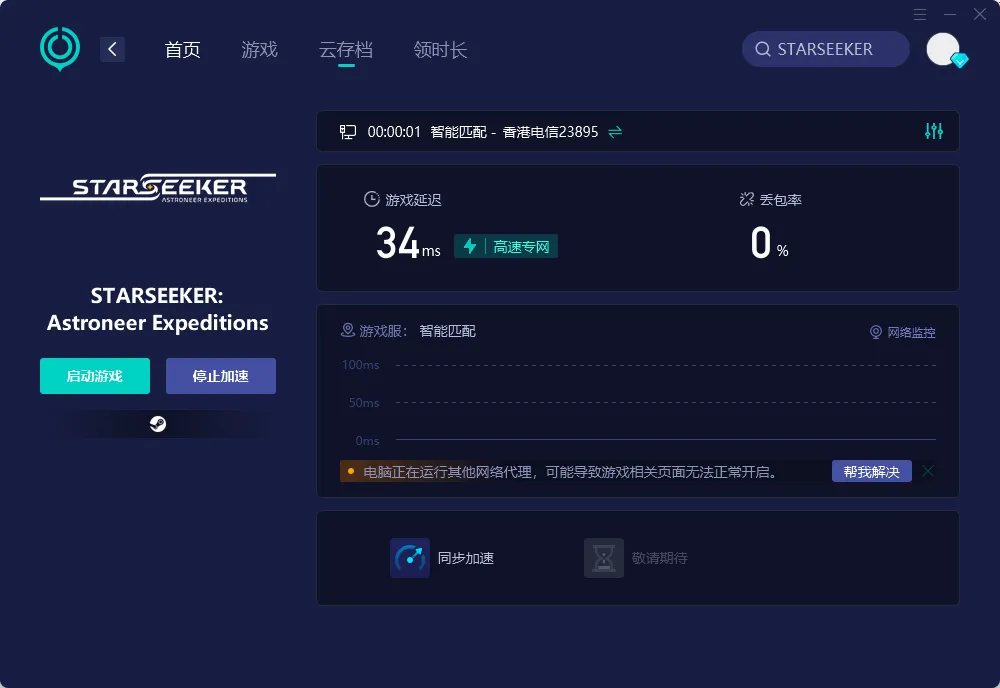Click the clock icon next to 游戏延迟
The image size is (1000, 688).
(371, 199)
